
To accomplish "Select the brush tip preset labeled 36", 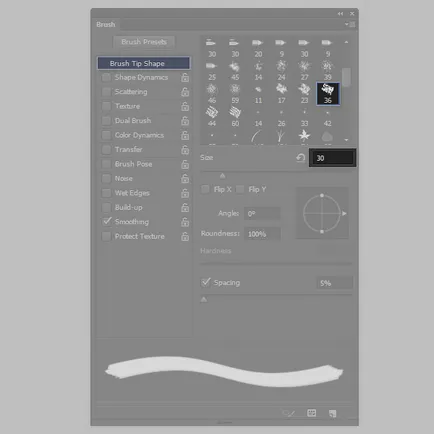I will click(x=328, y=94).
